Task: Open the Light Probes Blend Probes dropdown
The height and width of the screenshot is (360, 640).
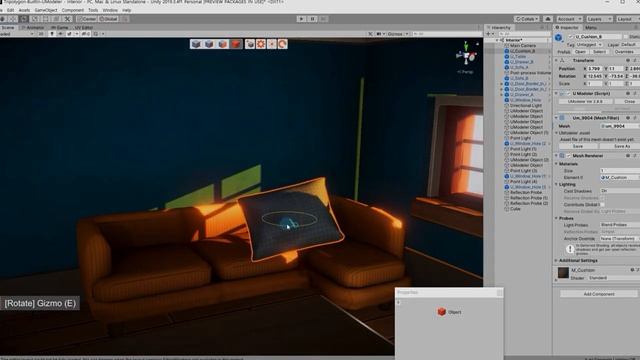Action: tap(620, 225)
